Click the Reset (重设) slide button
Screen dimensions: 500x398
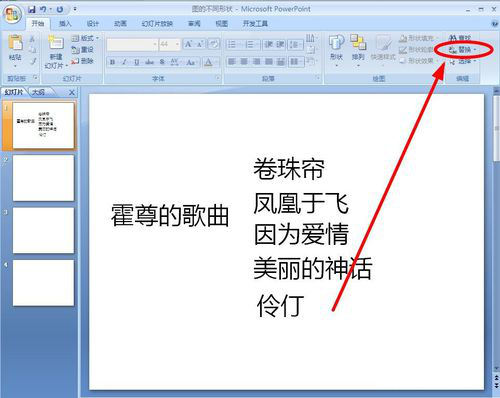83,50
